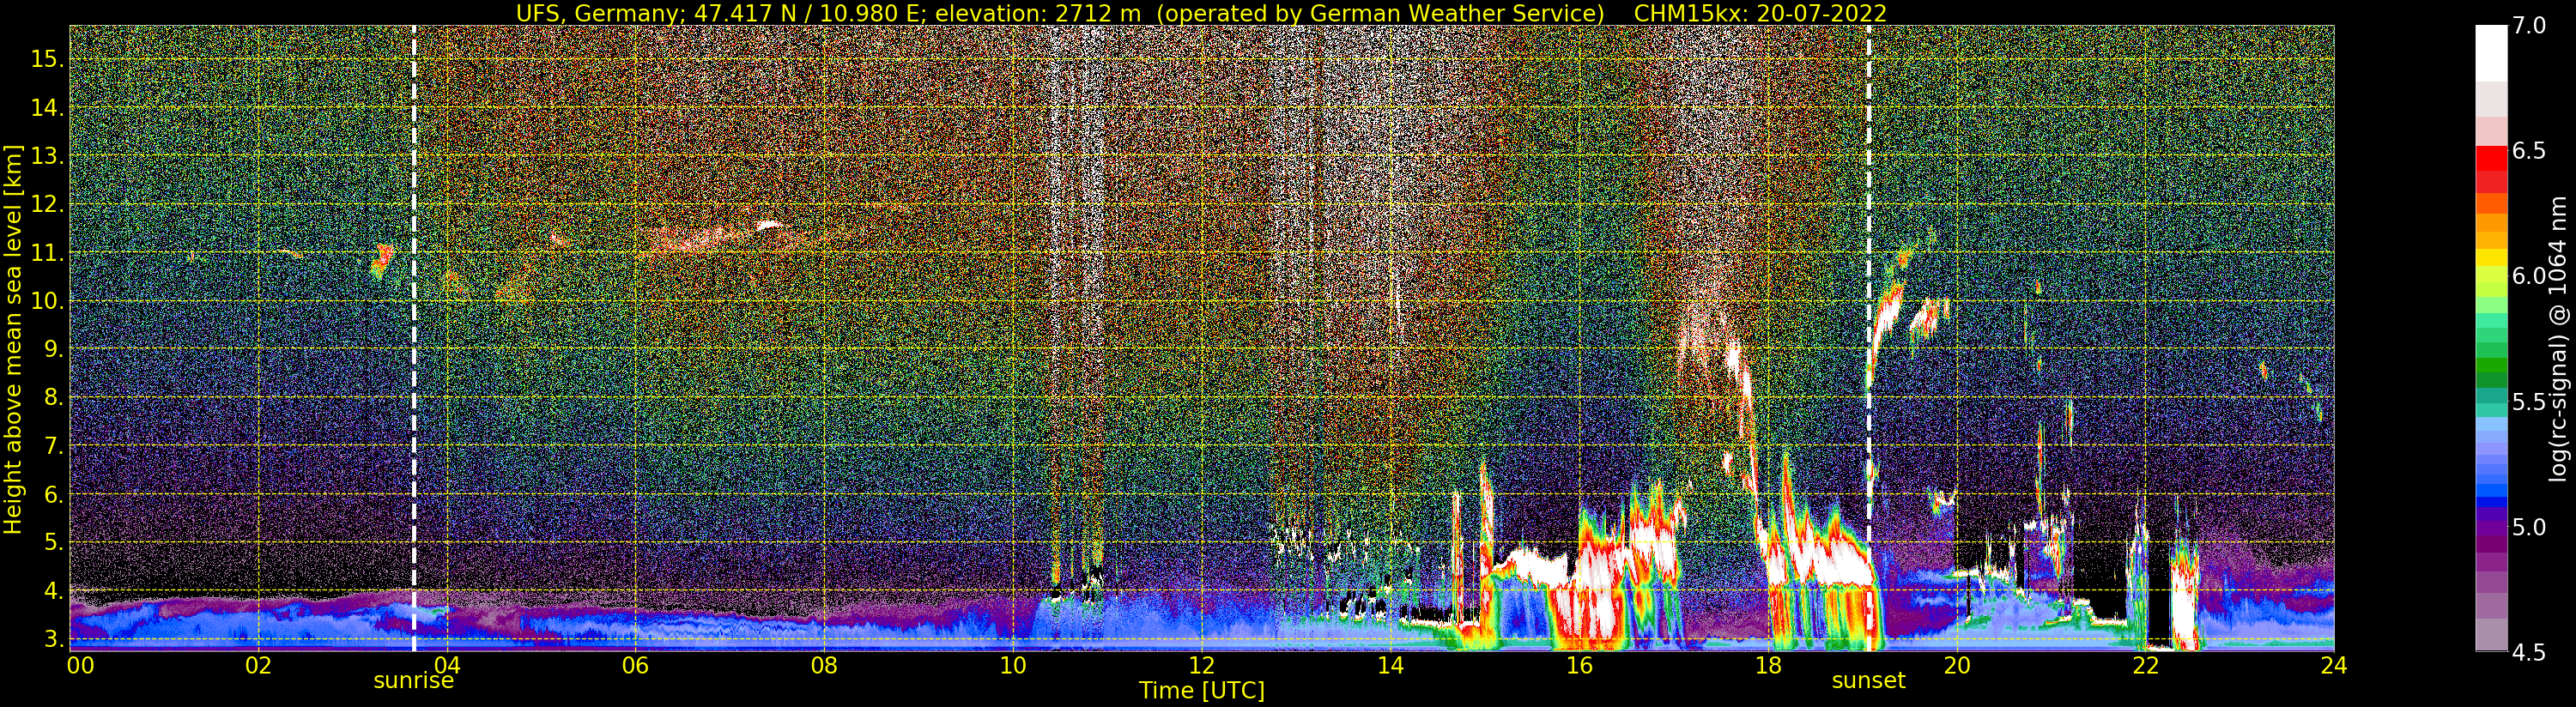
Task: Click the '4.' height tick label
Action: [x=54, y=591]
